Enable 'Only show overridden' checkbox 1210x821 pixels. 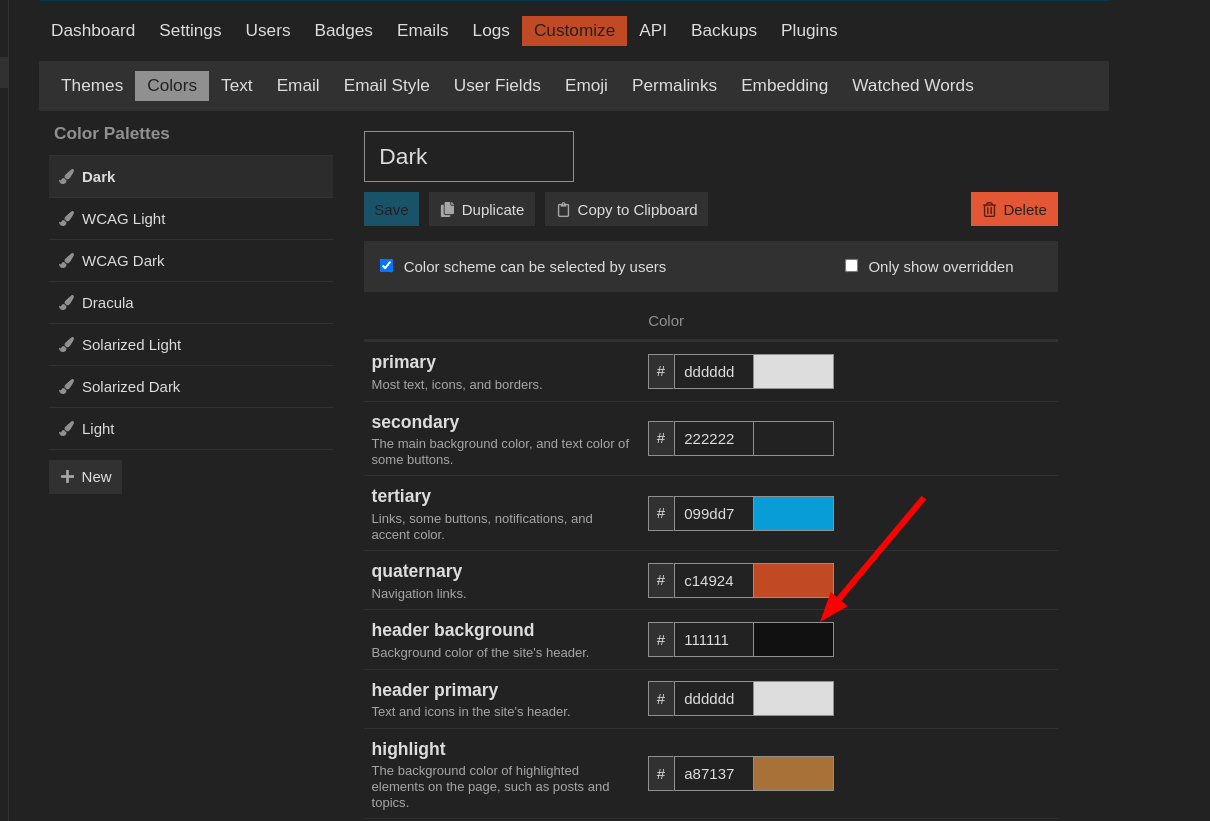pos(851,265)
